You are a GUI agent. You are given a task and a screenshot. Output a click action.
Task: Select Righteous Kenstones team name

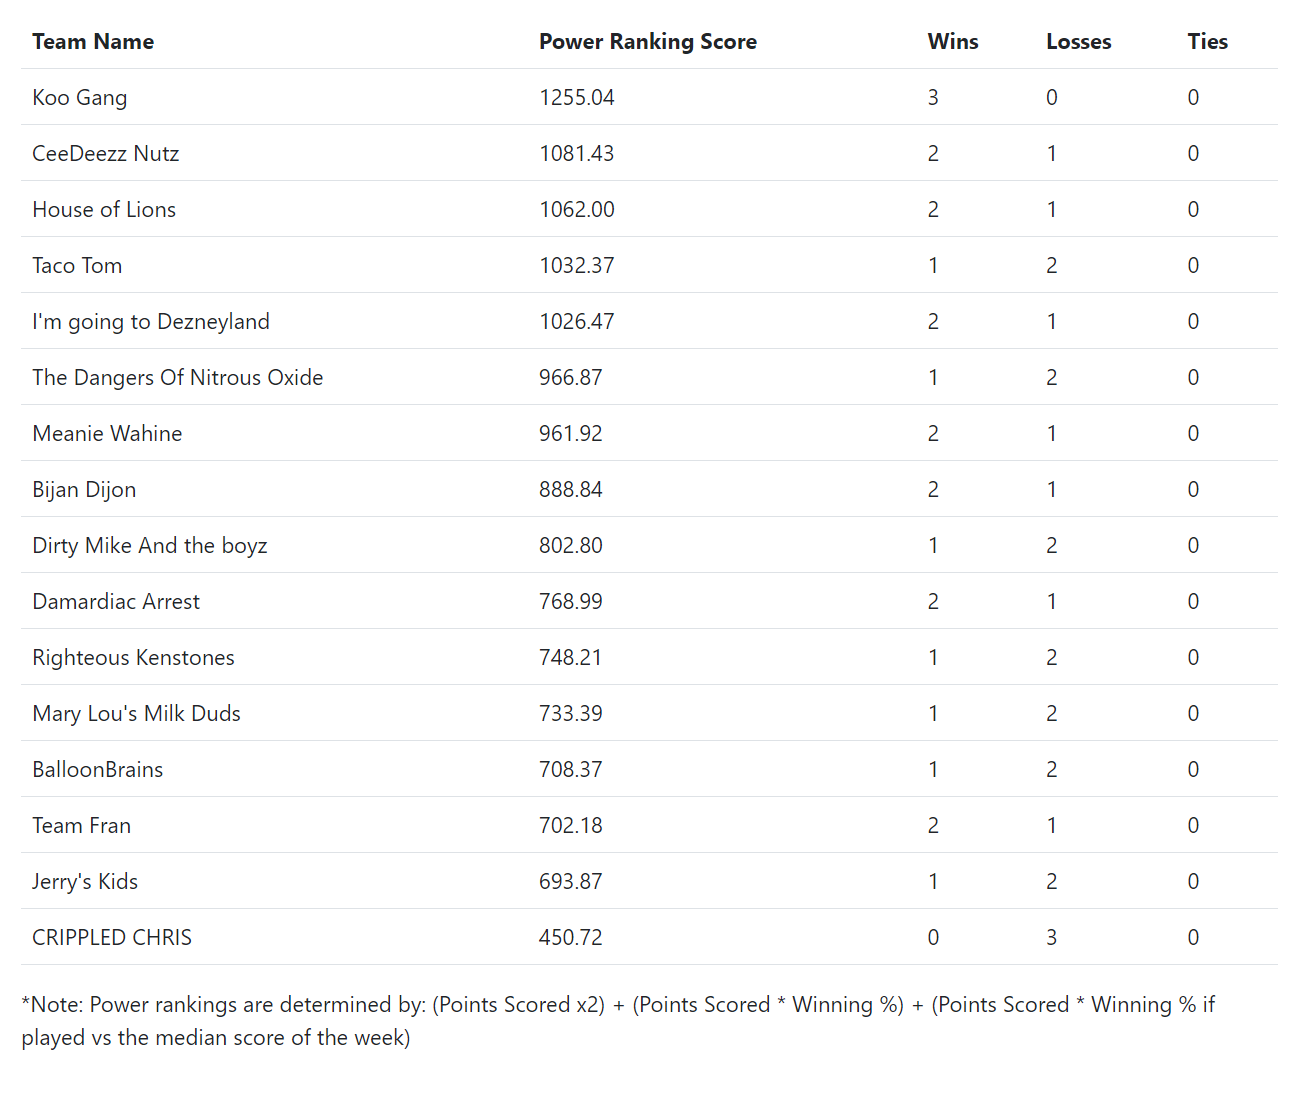(x=133, y=657)
